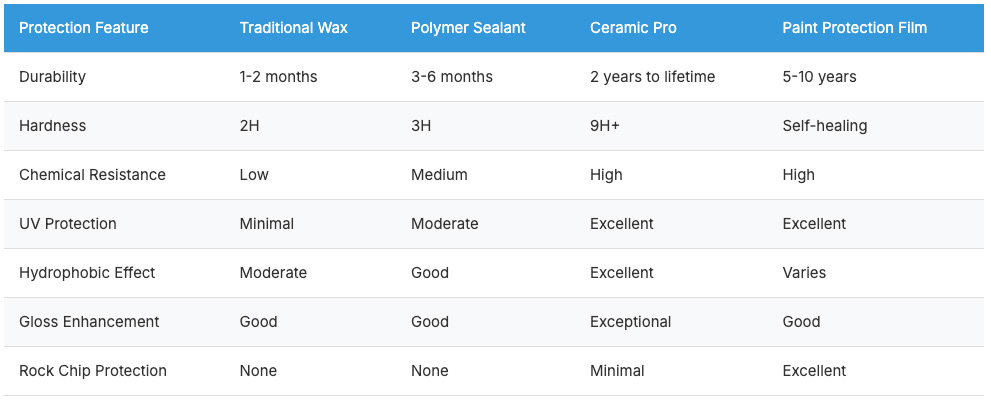Screen dimensions: 991x408
Task: Click the "2 years to lifetime" cell
Action: (652, 77)
